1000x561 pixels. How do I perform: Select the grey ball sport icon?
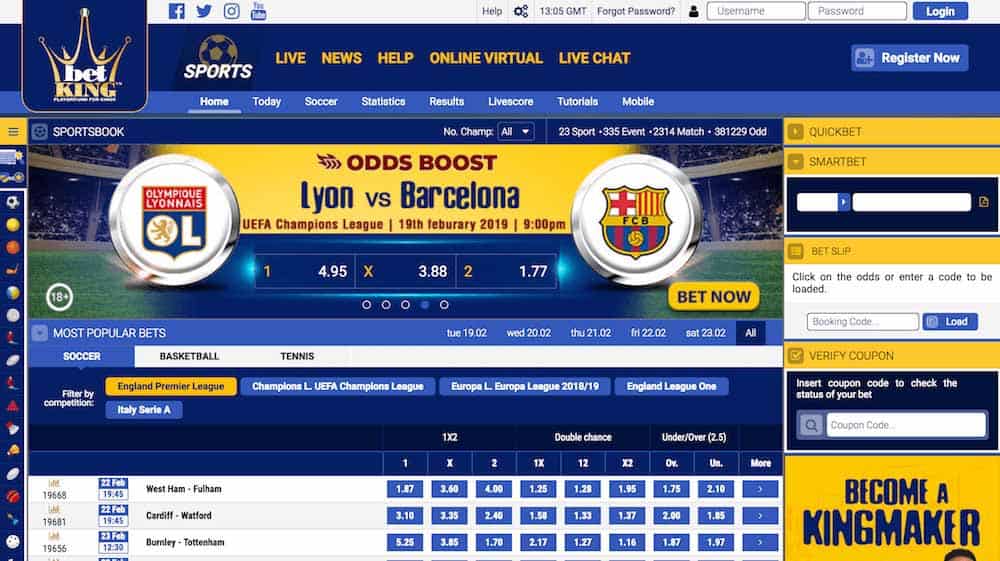point(13,315)
